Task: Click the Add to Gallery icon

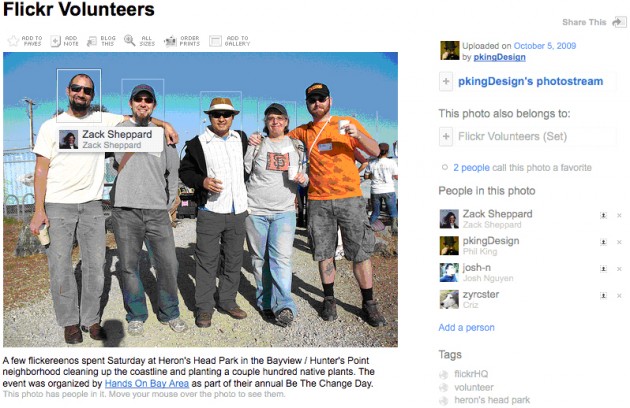Action: pyautogui.click(x=215, y=41)
